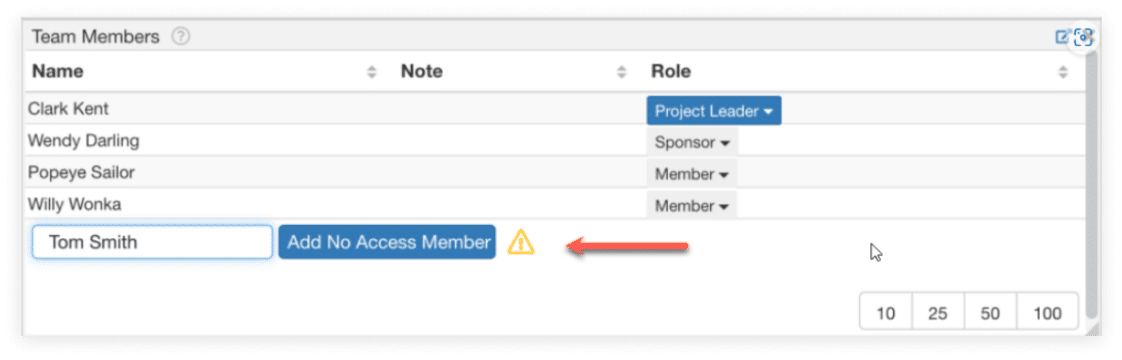Click the vertical scrollbar on the right
Viewport: 1122px width, 360px height.
(1091, 183)
